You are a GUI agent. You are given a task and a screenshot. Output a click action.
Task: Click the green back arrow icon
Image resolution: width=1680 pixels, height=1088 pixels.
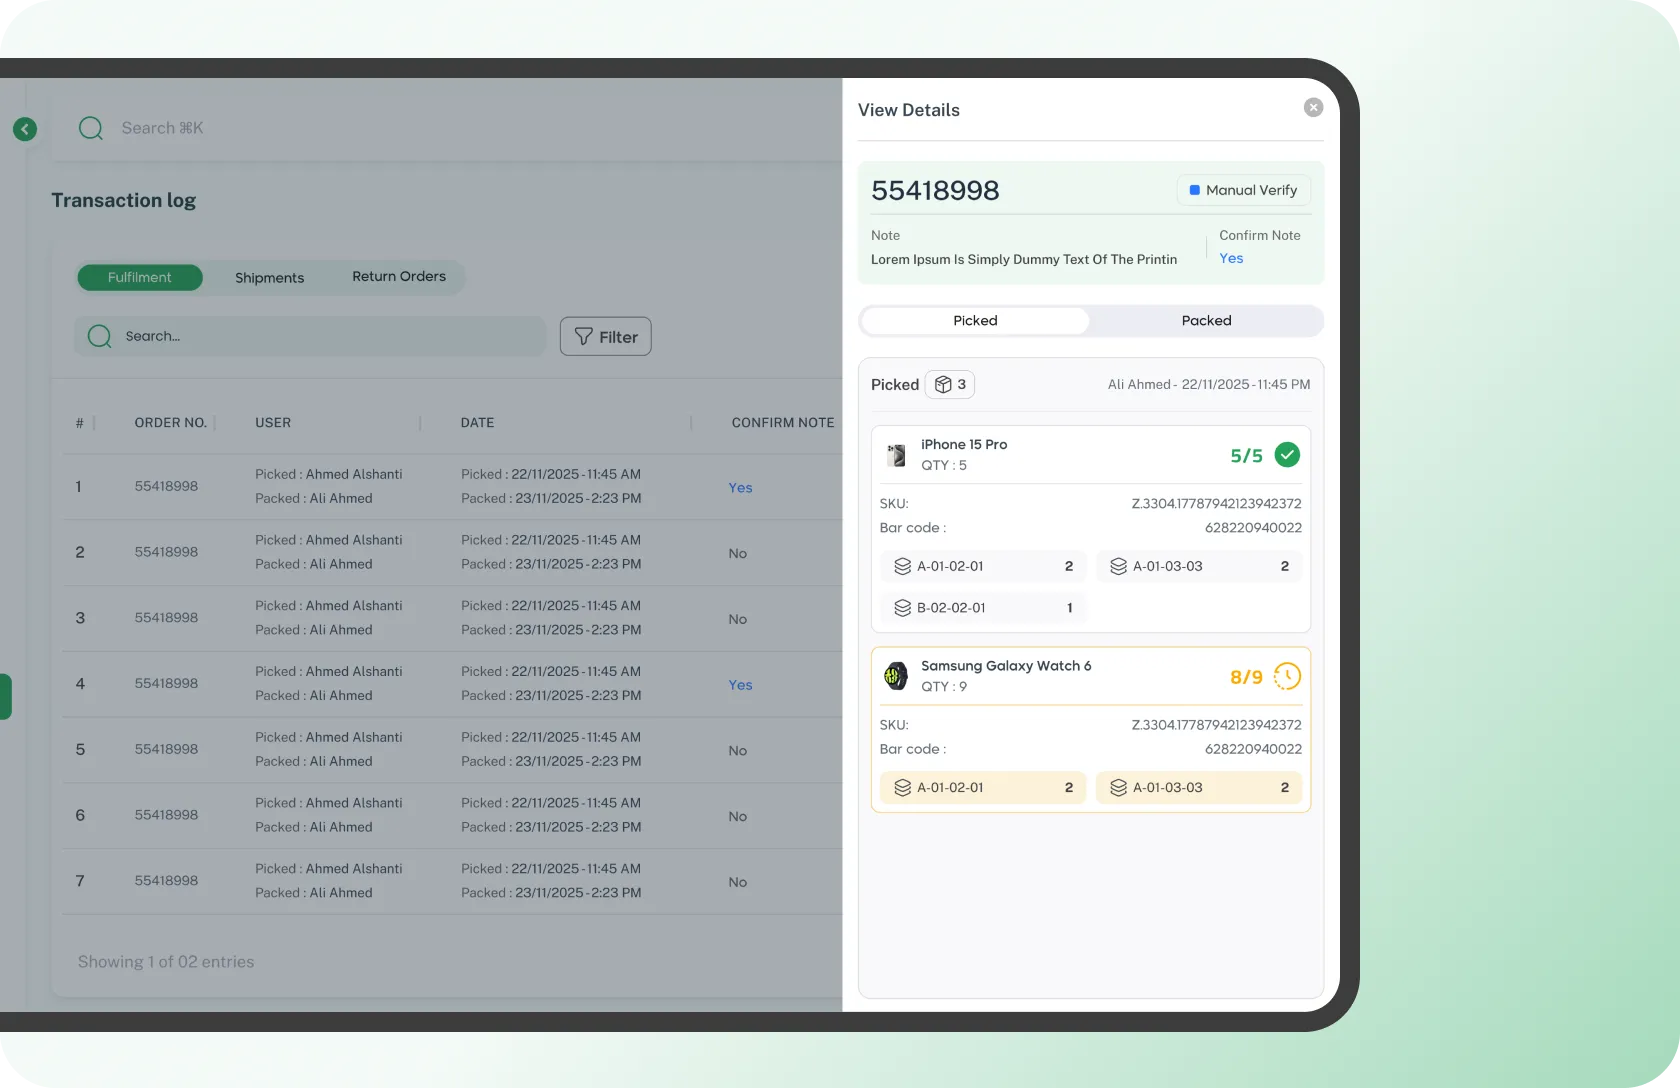[25, 129]
